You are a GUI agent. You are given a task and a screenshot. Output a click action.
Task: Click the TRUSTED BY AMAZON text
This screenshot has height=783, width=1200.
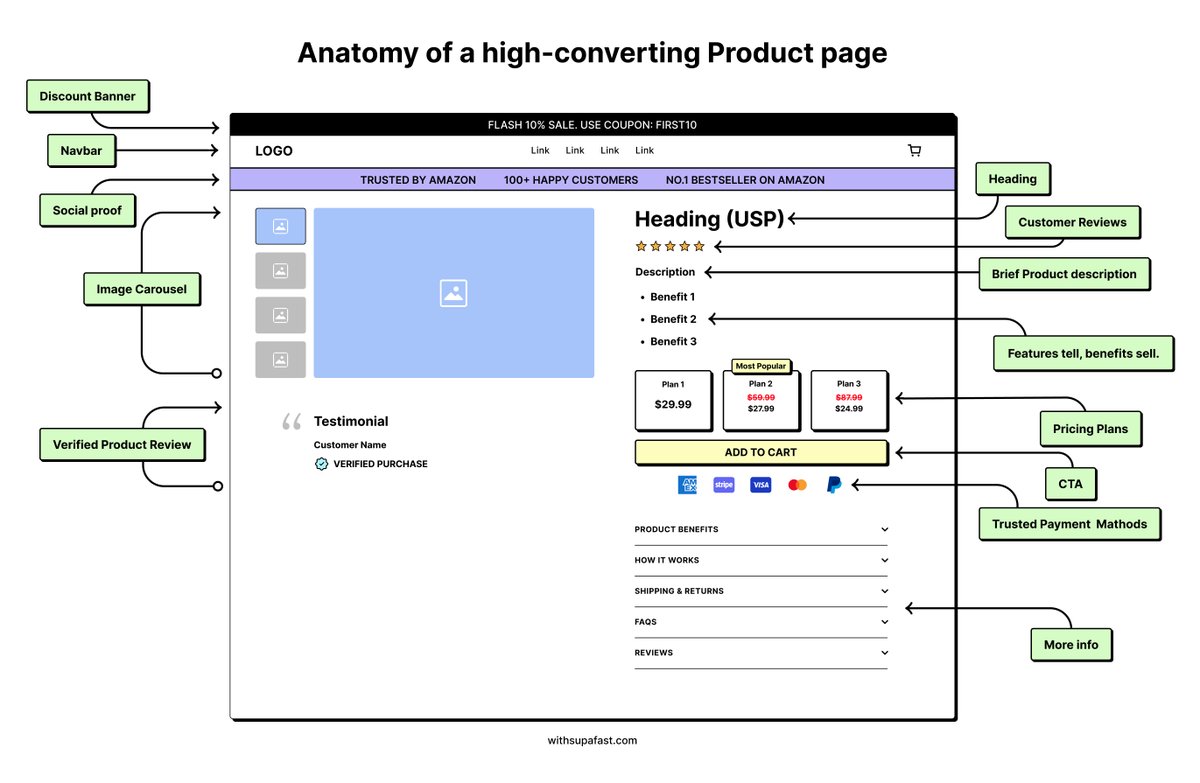click(x=418, y=180)
